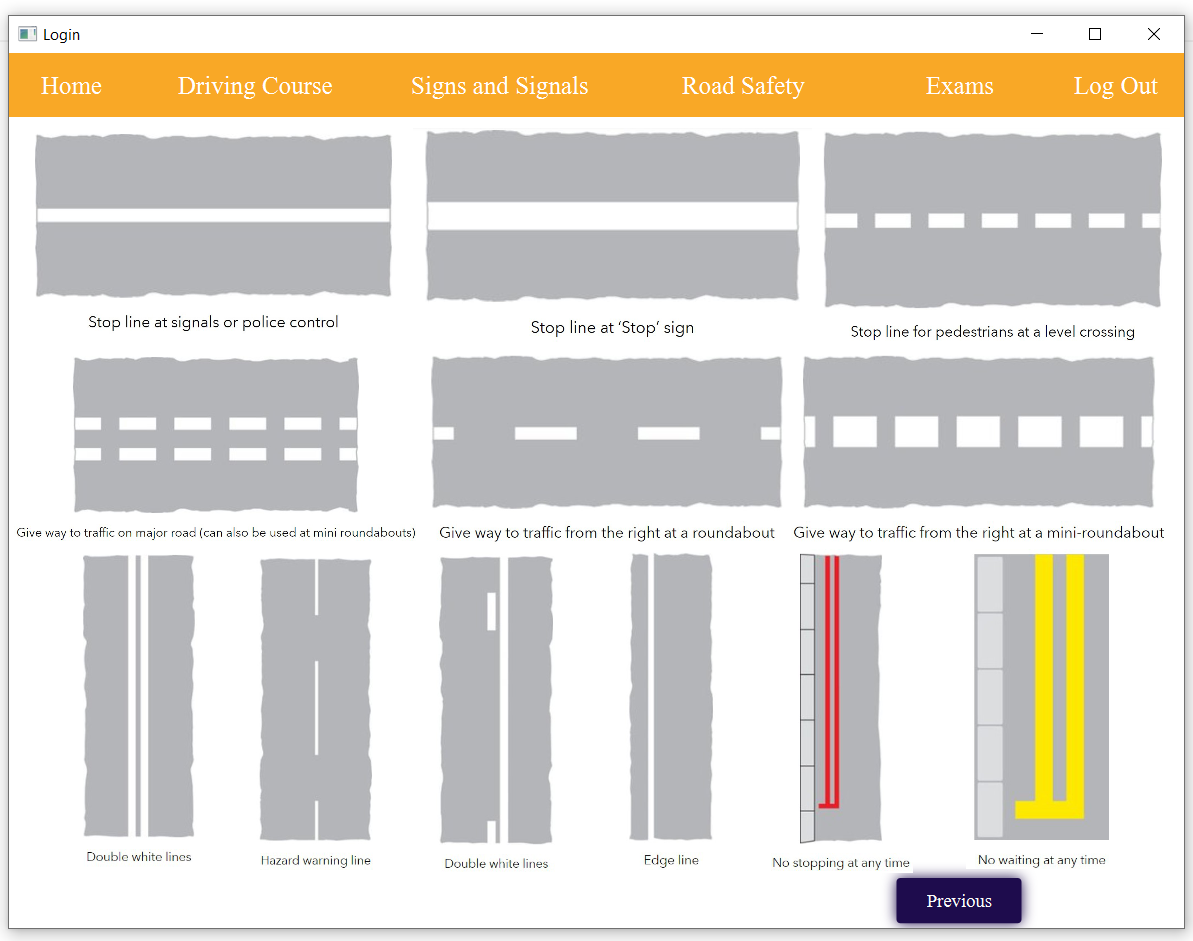View the pedestrian level crossing stop line image
The image size is (1193, 941).
pyautogui.click(x=992, y=218)
